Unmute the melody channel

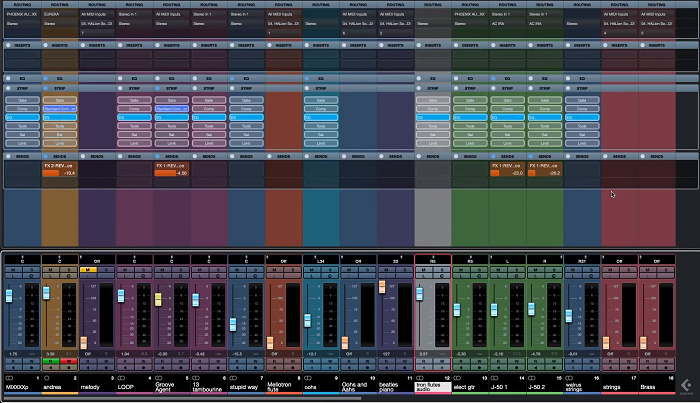[x=88, y=270]
